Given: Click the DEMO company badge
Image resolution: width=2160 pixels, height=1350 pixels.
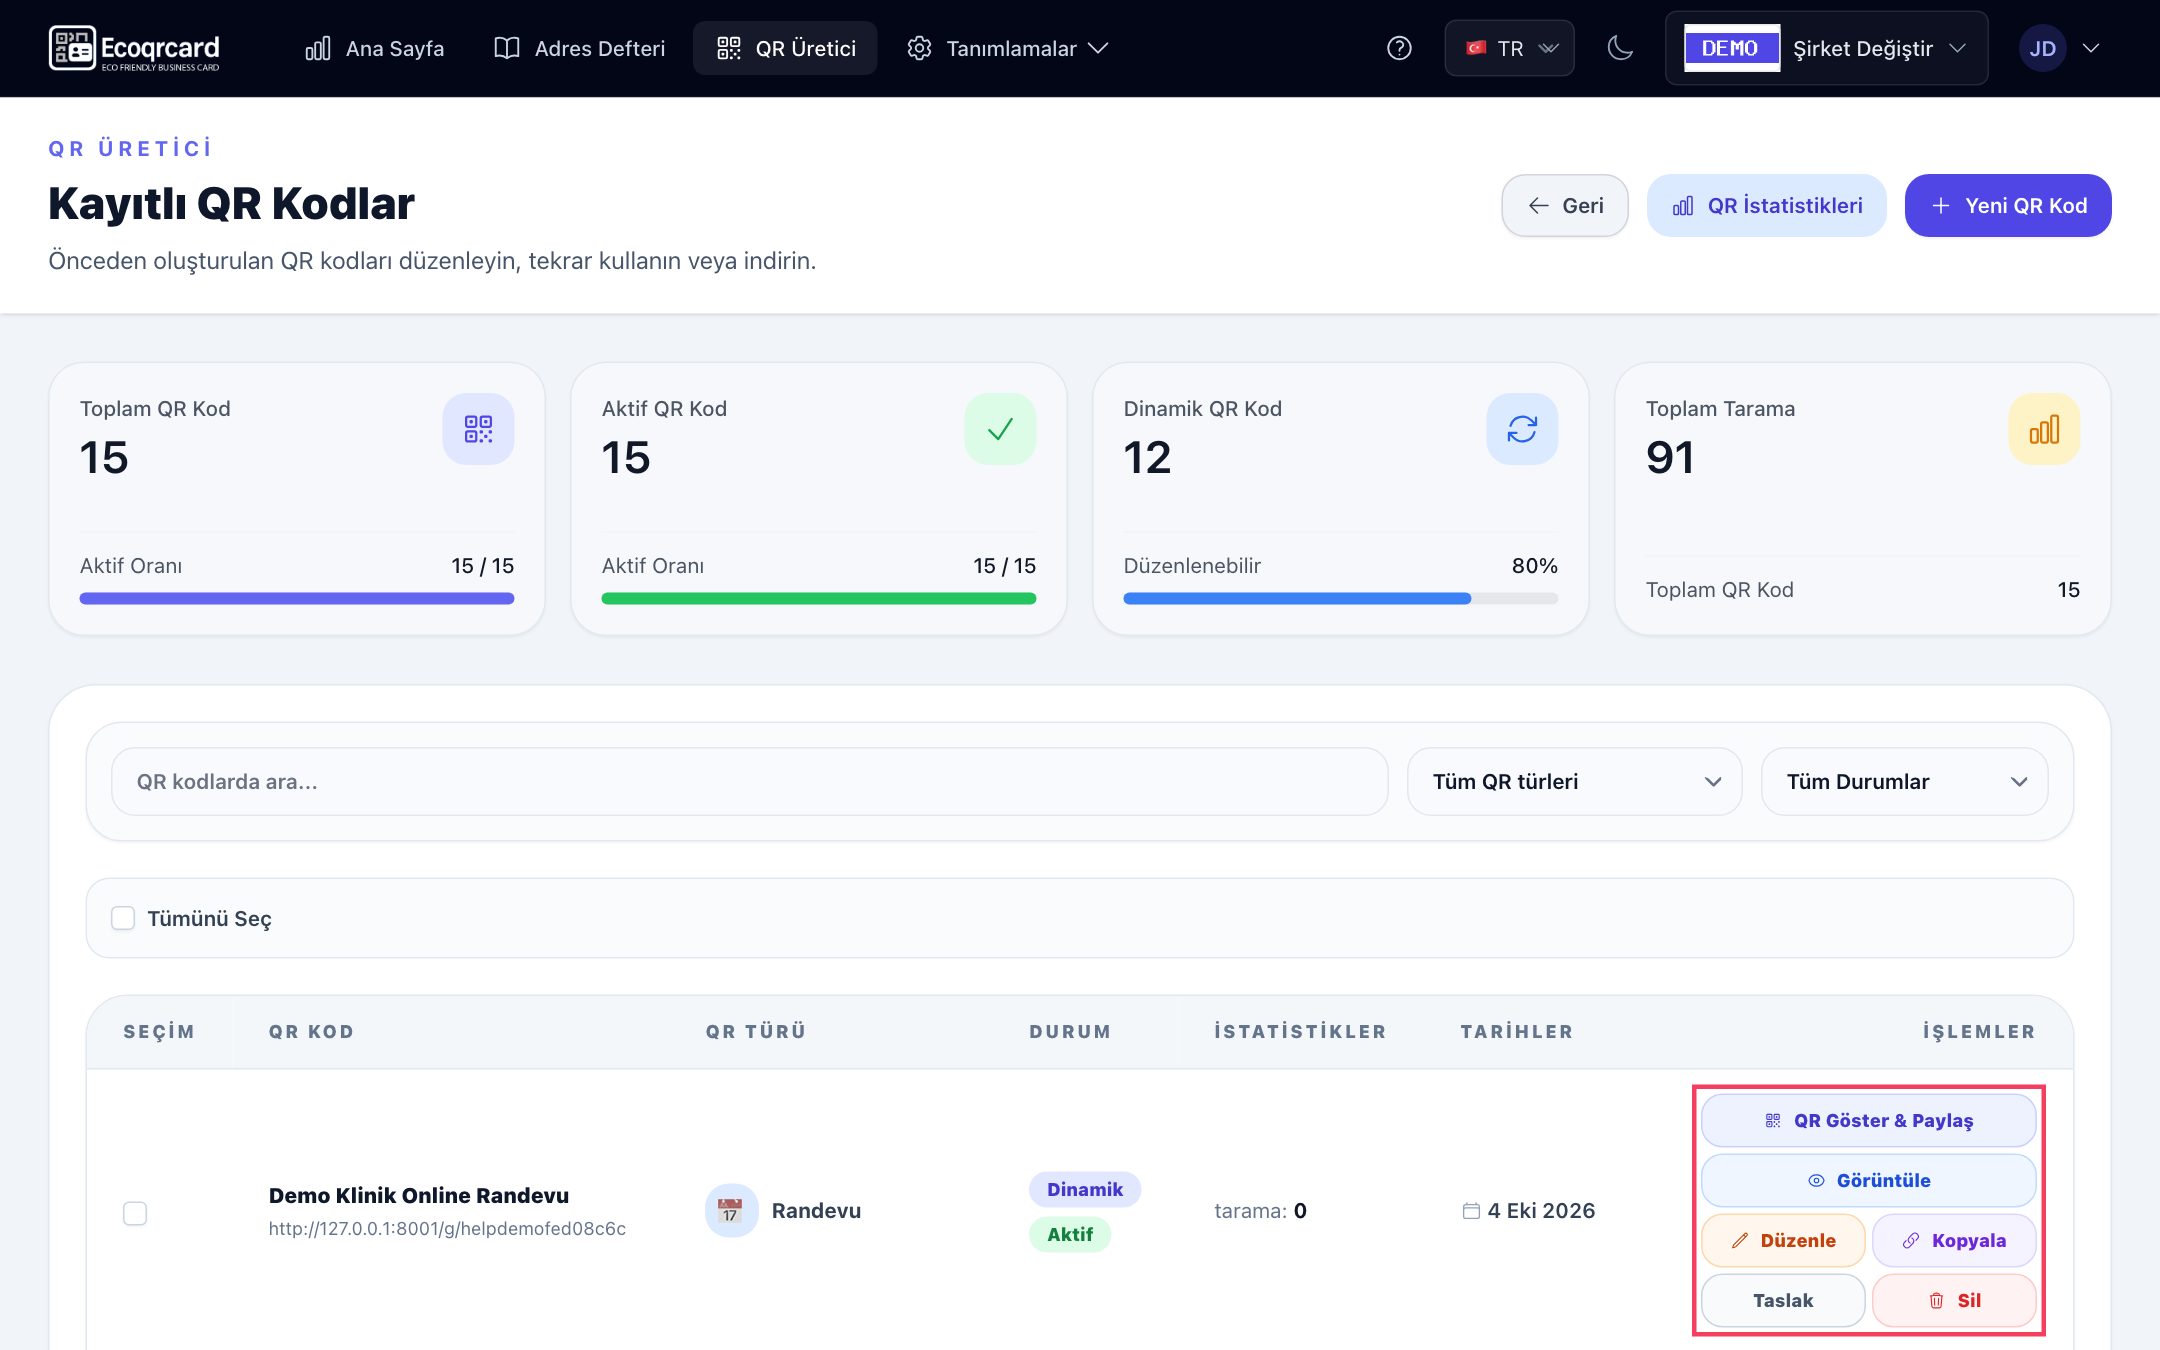Looking at the screenshot, I should 1732,48.
